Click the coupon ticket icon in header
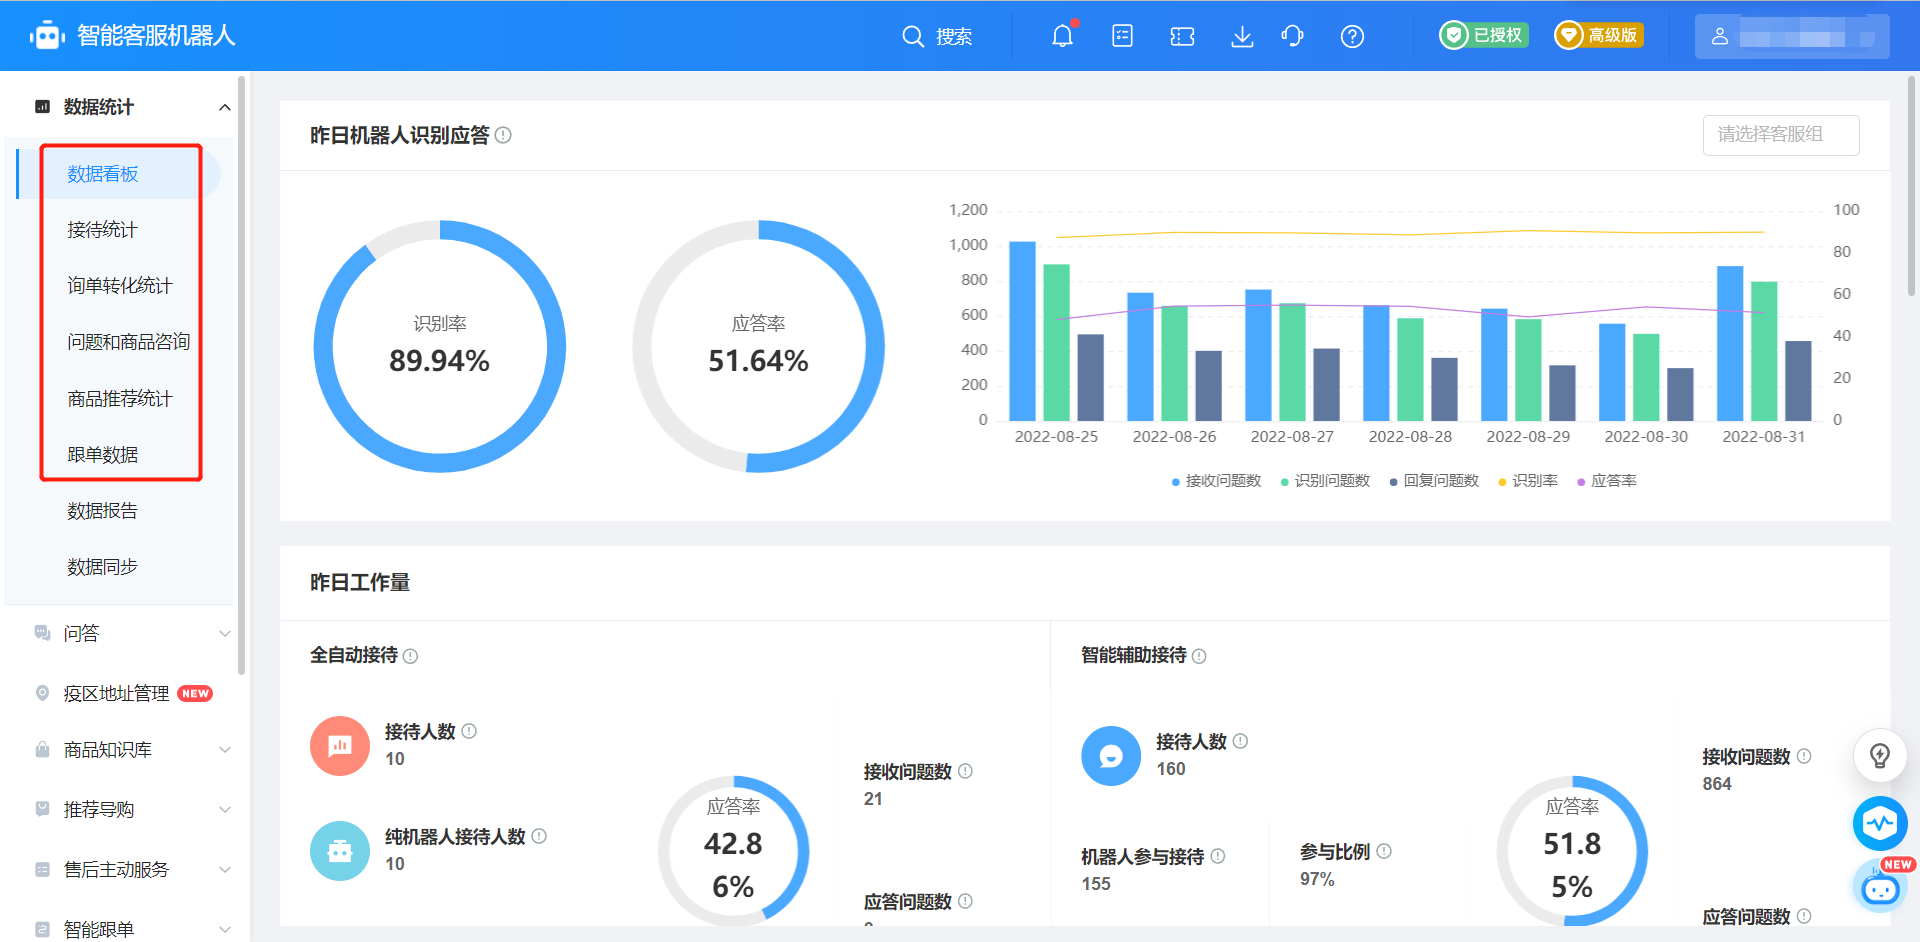This screenshot has width=1920, height=942. pos(1182,37)
